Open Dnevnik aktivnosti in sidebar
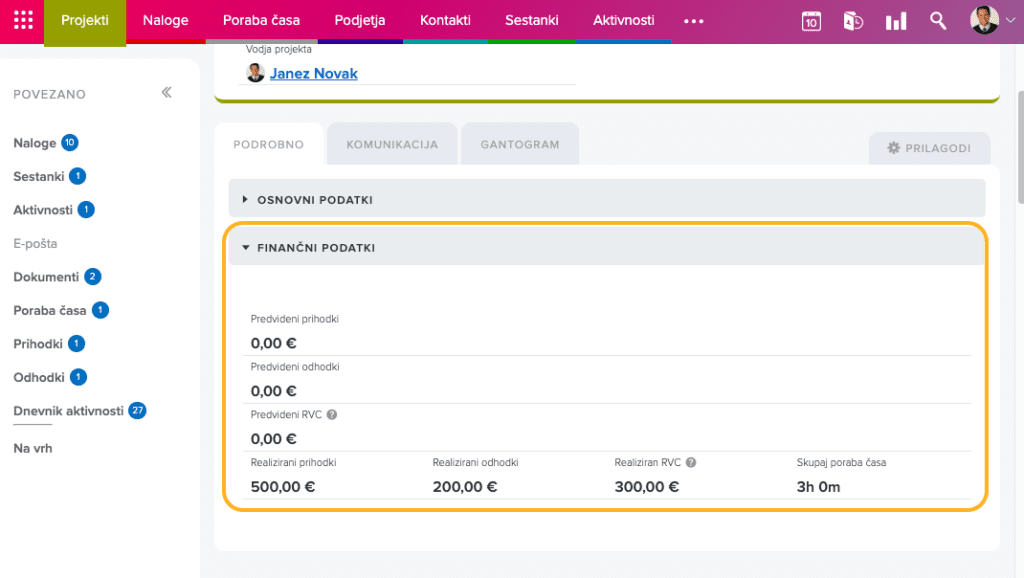Screen dimensions: 1024x578 68,411
